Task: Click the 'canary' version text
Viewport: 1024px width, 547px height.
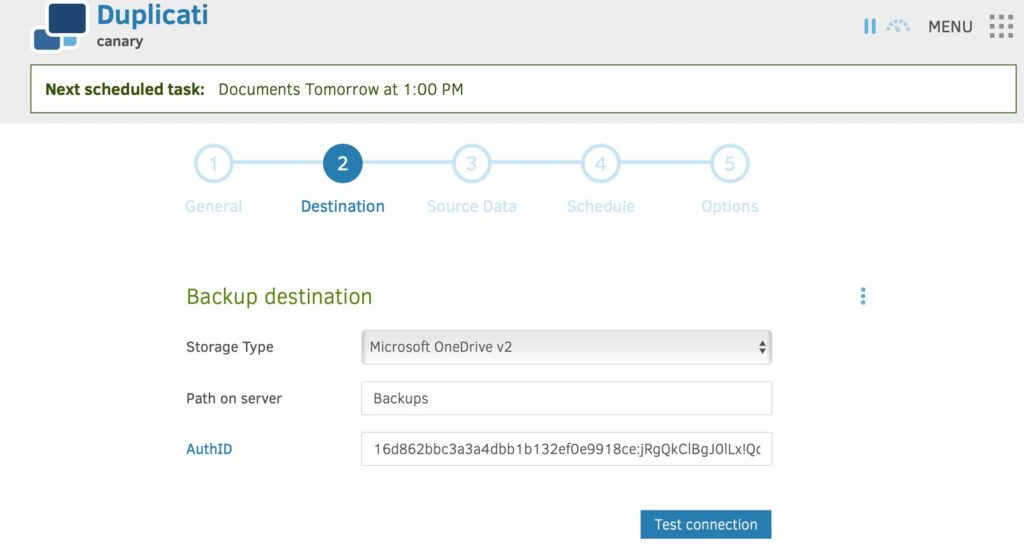Action: (x=120, y=41)
